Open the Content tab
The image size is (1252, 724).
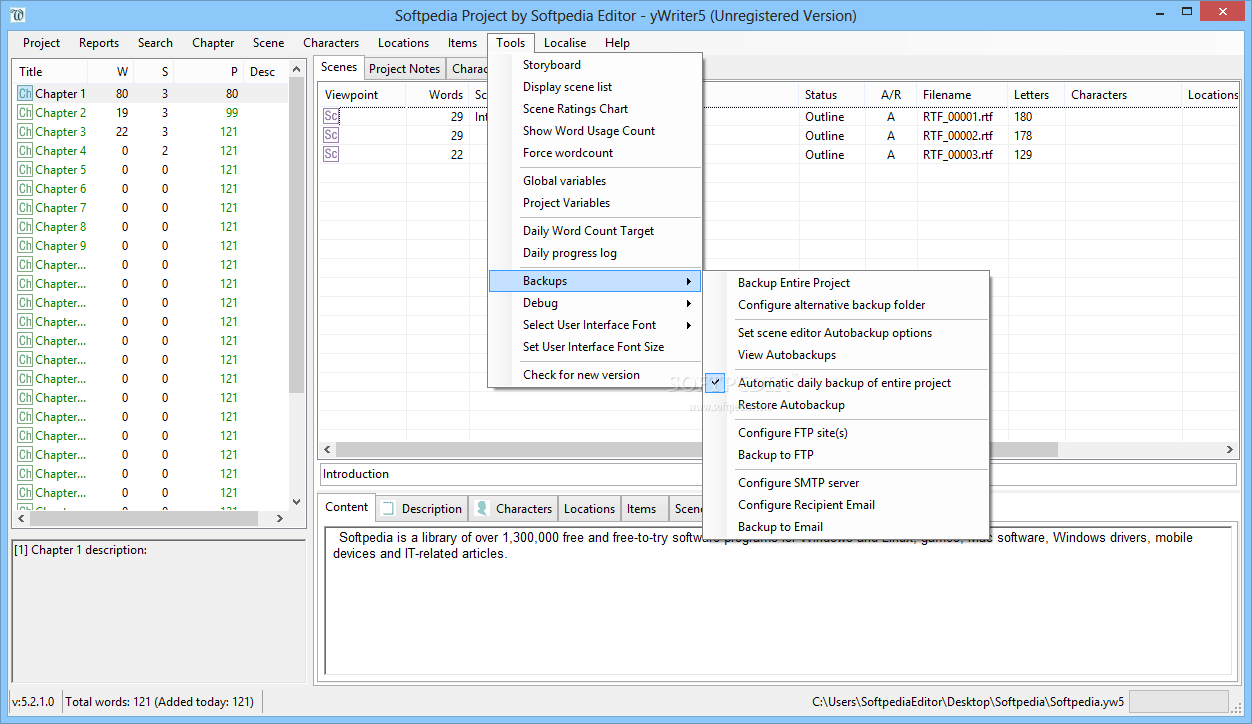(x=347, y=507)
